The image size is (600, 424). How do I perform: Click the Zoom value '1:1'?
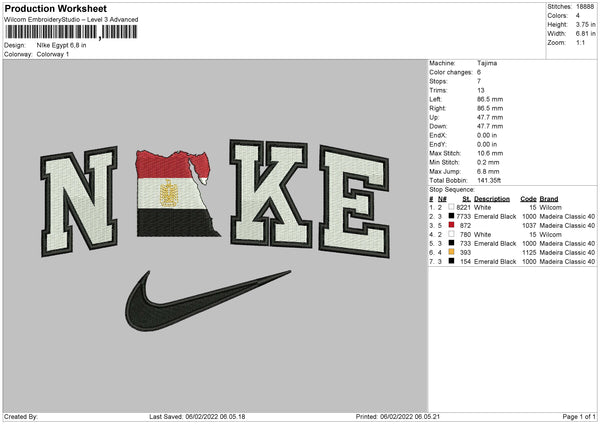coord(580,42)
